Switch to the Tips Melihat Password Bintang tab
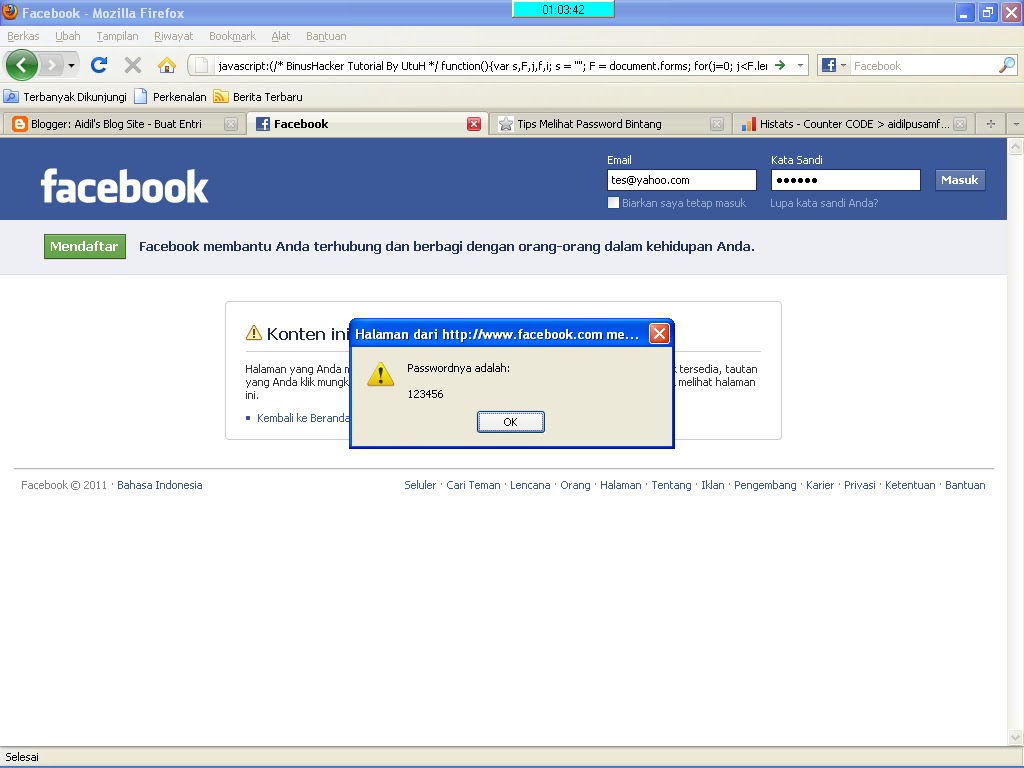This screenshot has width=1024, height=768. coord(589,124)
